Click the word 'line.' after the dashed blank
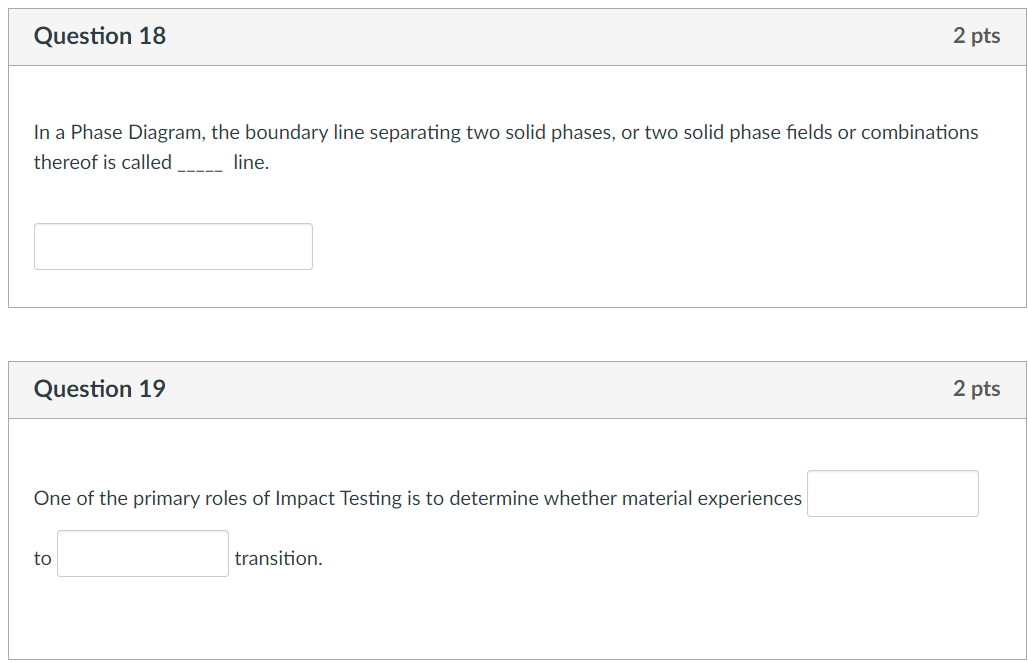This screenshot has height=663, width=1028. click(251, 162)
